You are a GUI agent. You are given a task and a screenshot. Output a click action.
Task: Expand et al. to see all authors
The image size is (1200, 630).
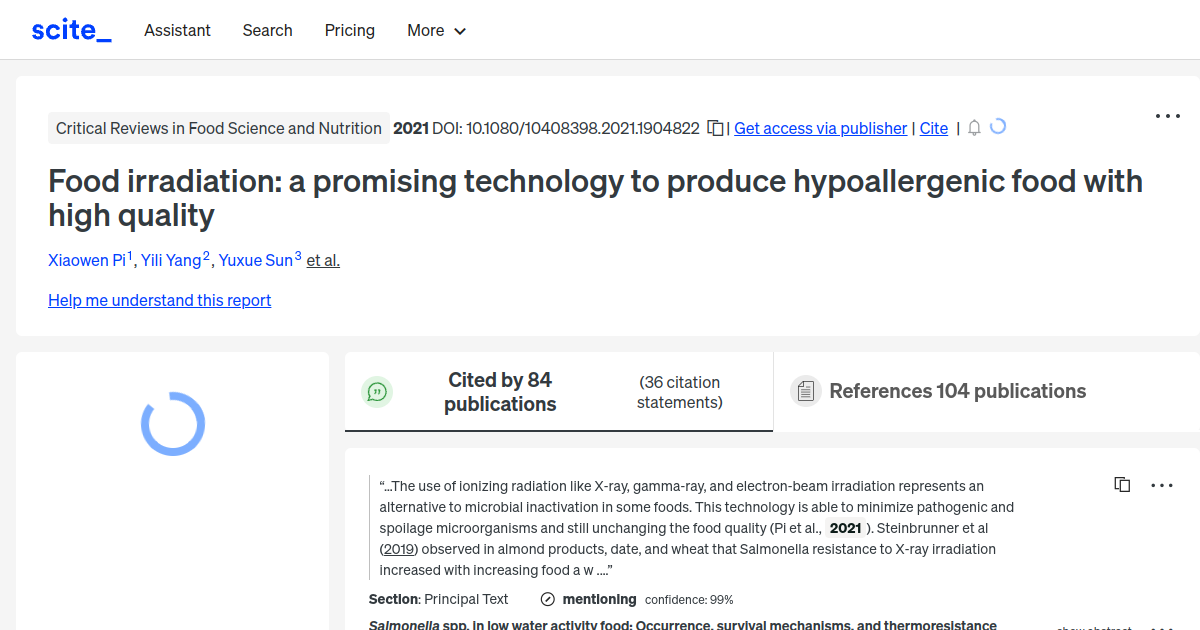322,260
